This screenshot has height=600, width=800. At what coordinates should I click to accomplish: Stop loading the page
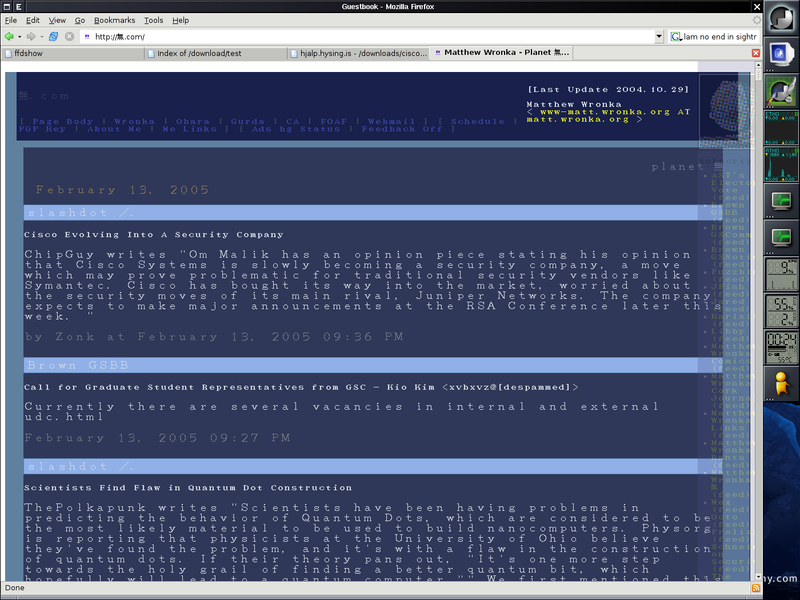click(69, 36)
